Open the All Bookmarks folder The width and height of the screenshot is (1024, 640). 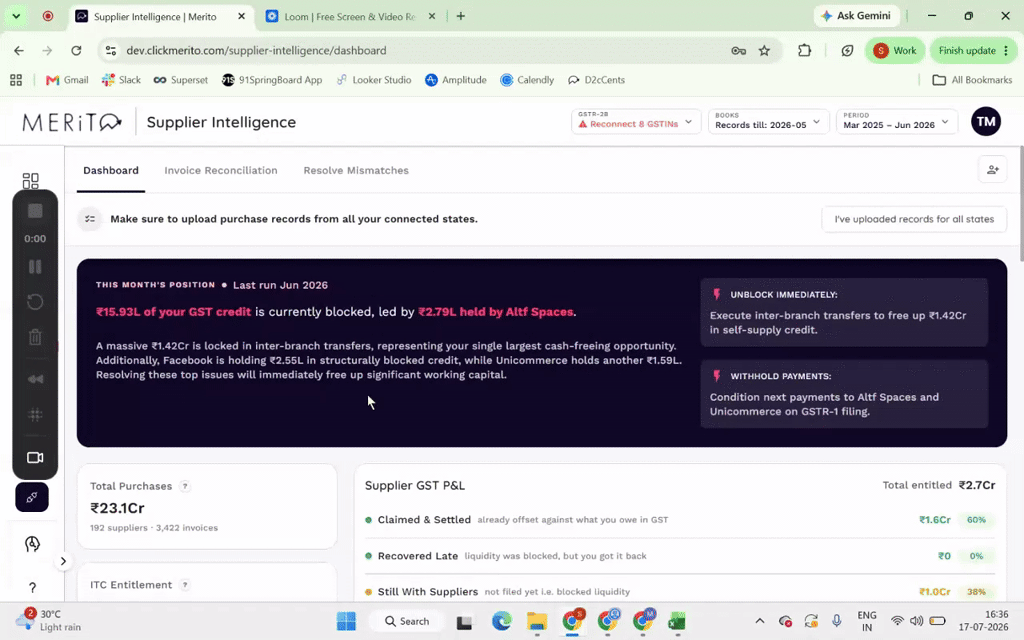(x=972, y=80)
